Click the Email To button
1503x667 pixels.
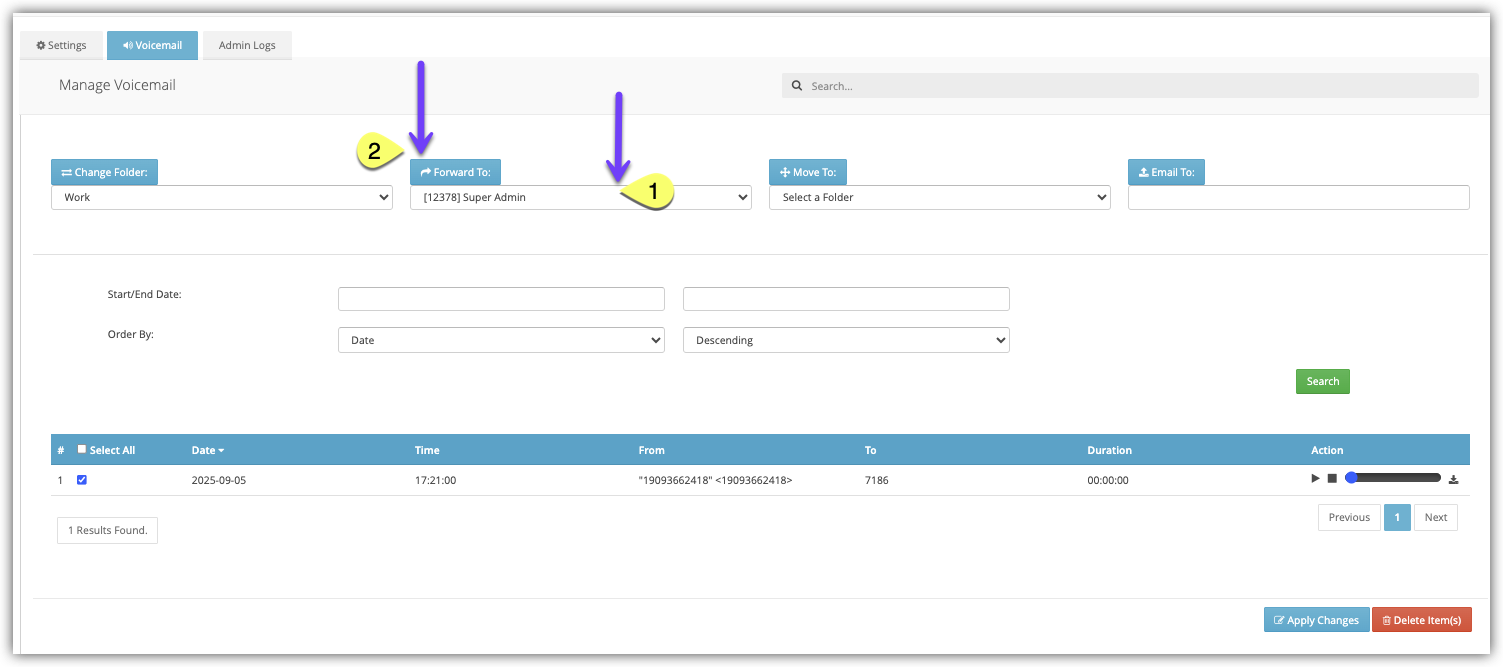click(1166, 172)
